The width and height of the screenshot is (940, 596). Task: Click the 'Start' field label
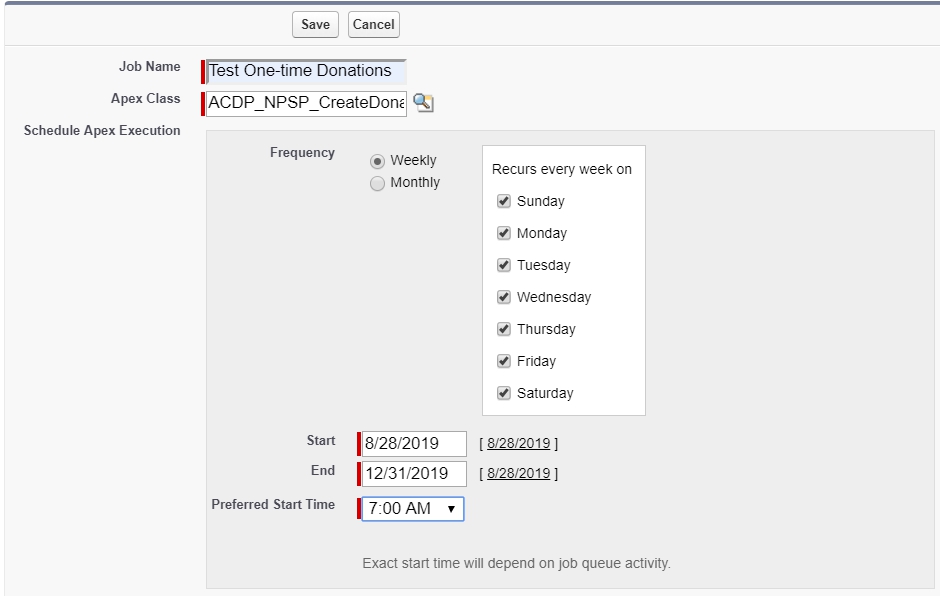(x=321, y=440)
